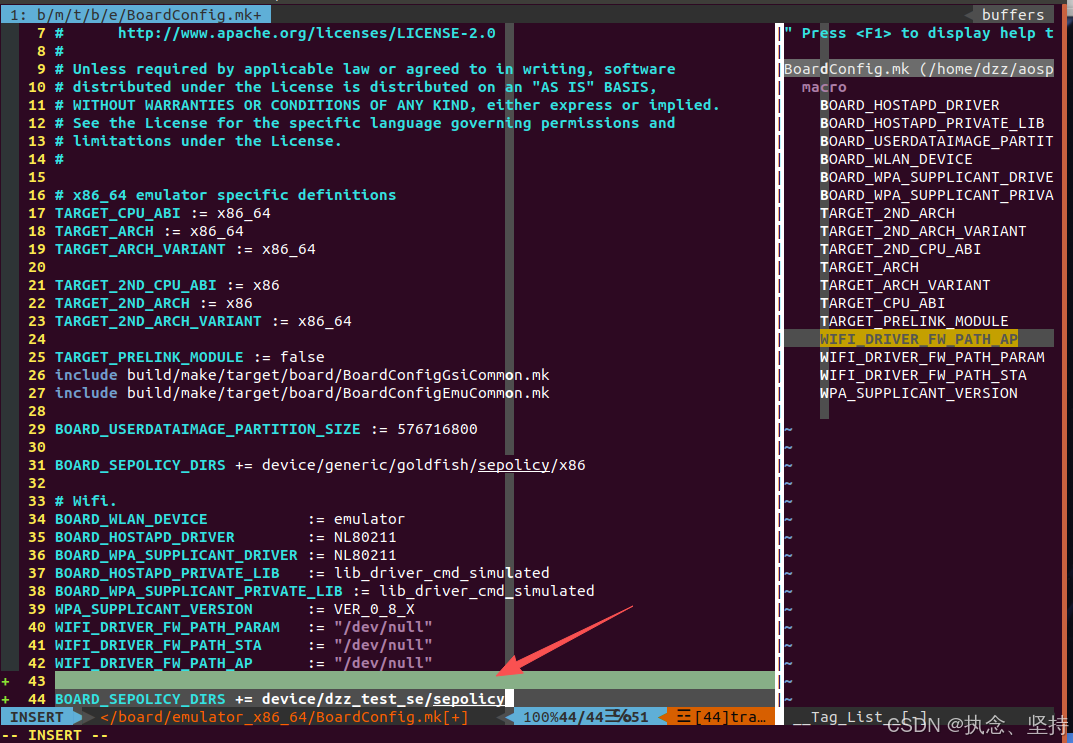Viewport: 1073px width, 743px height.
Task: Click TARGET_2ND_ARCH_VARIANT on line 23
Action: tap(158, 321)
